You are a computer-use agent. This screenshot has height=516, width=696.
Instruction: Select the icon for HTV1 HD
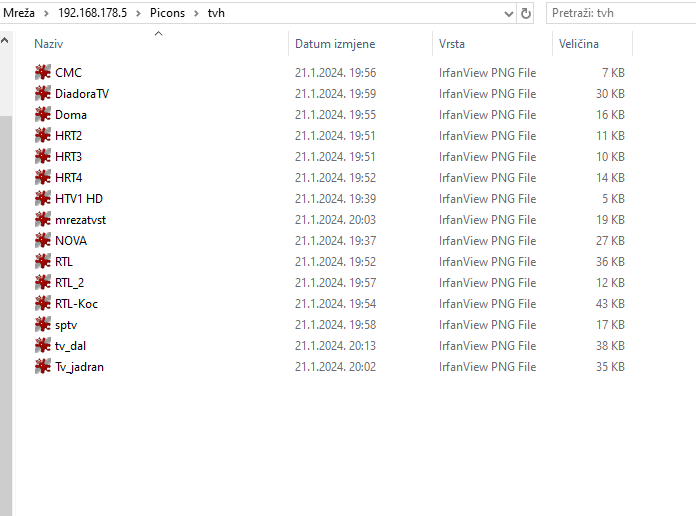(x=43, y=198)
